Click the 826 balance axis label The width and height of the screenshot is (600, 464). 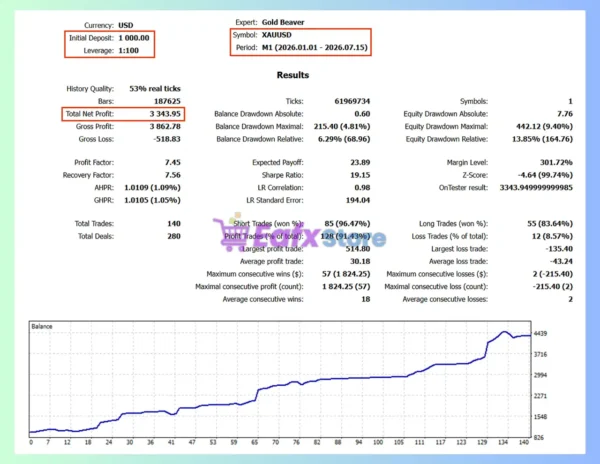[538, 438]
